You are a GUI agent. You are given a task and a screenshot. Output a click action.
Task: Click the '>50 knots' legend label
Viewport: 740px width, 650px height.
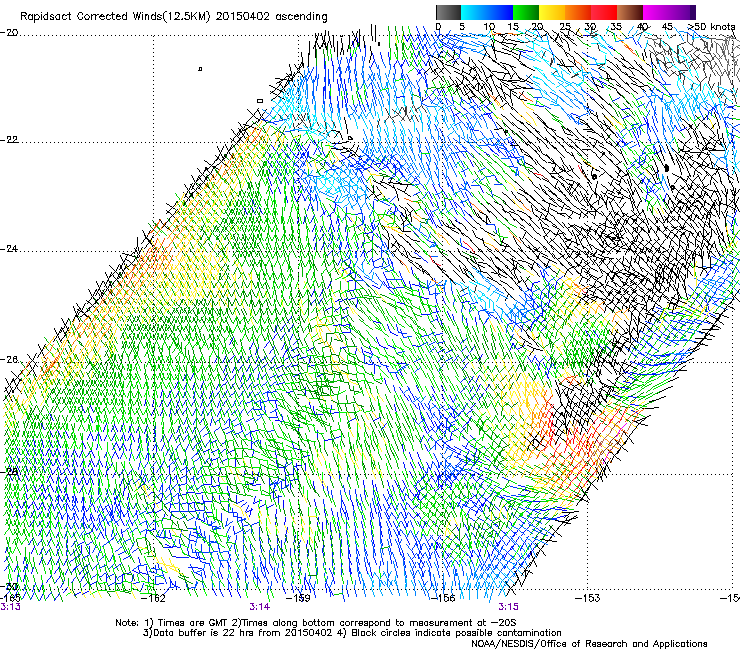coord(712,27)
